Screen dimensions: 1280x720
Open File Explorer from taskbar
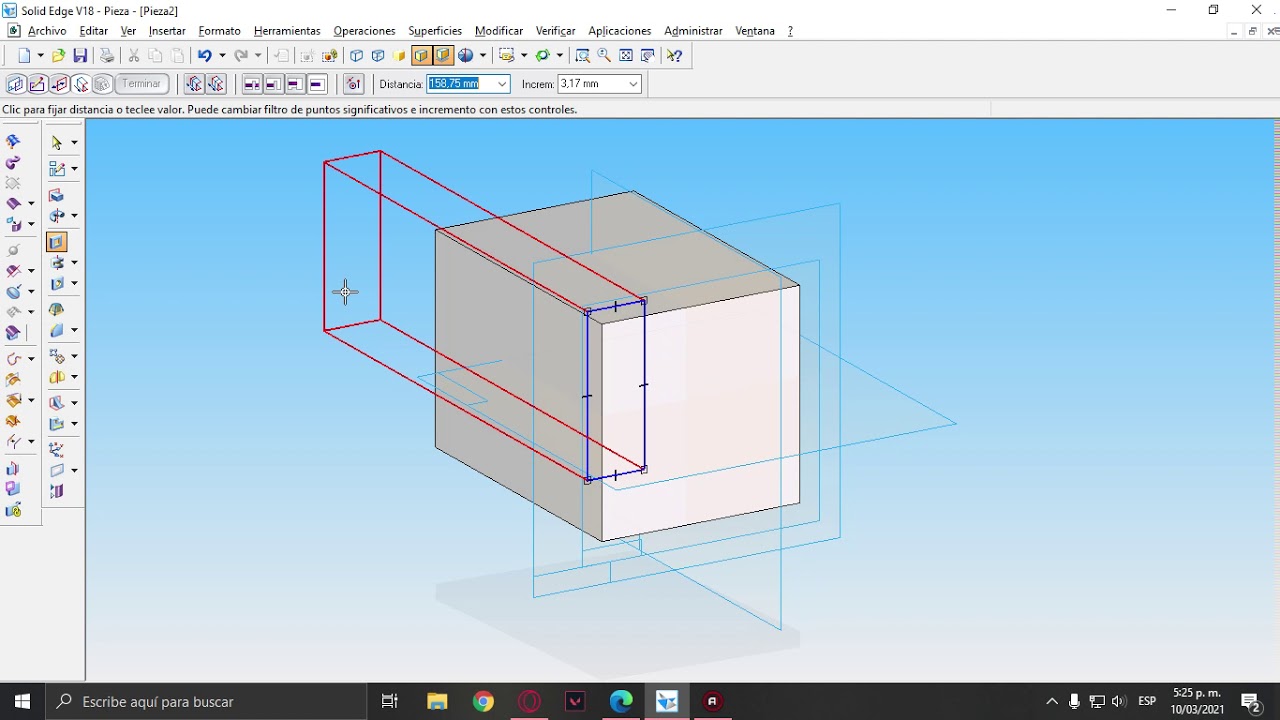(x=437, y=702)
